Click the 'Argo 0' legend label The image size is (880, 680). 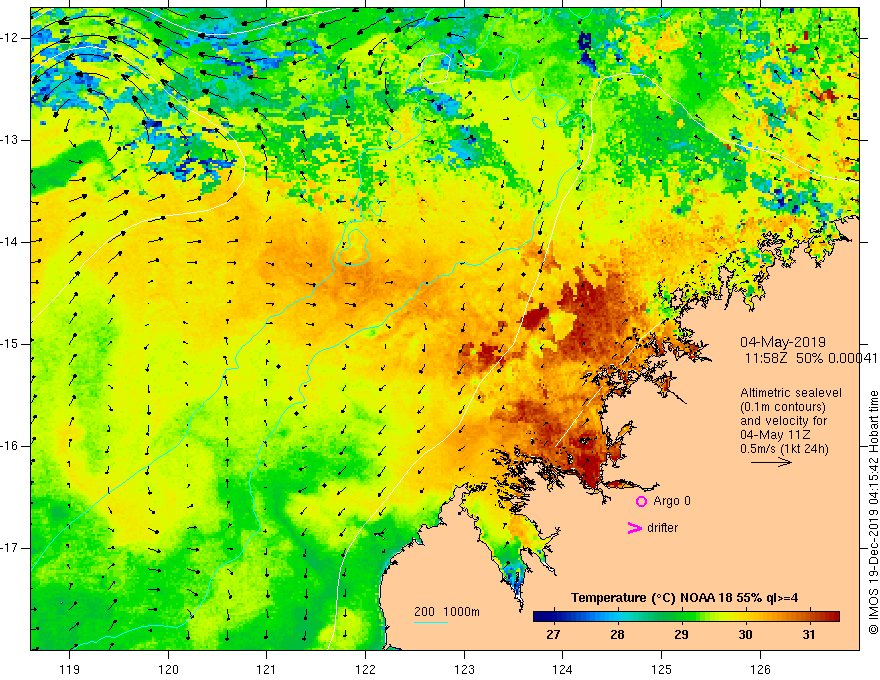(x=672, y=501)
